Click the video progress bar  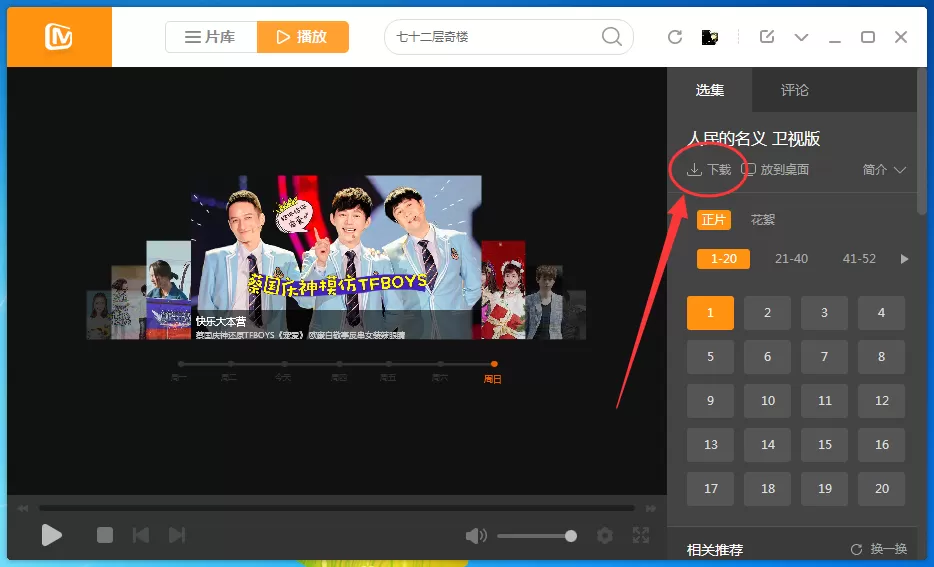point(337,508)
